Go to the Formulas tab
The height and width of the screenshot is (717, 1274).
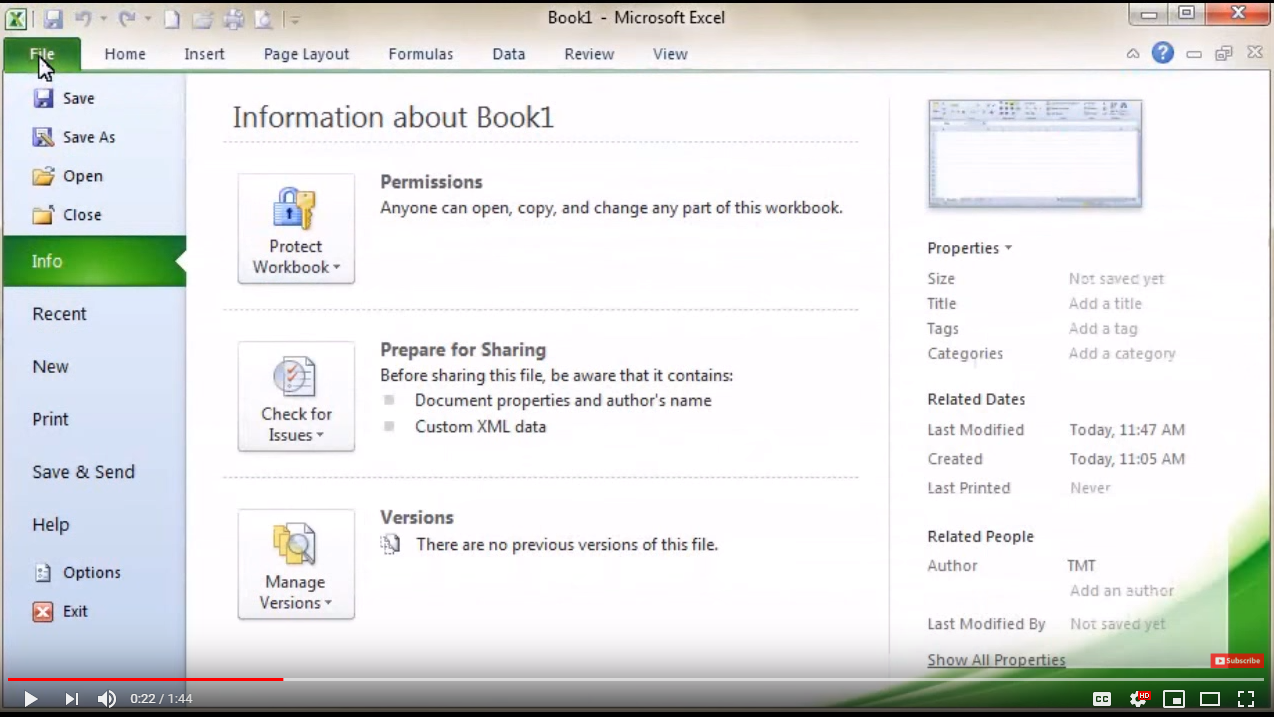point(420,54)
